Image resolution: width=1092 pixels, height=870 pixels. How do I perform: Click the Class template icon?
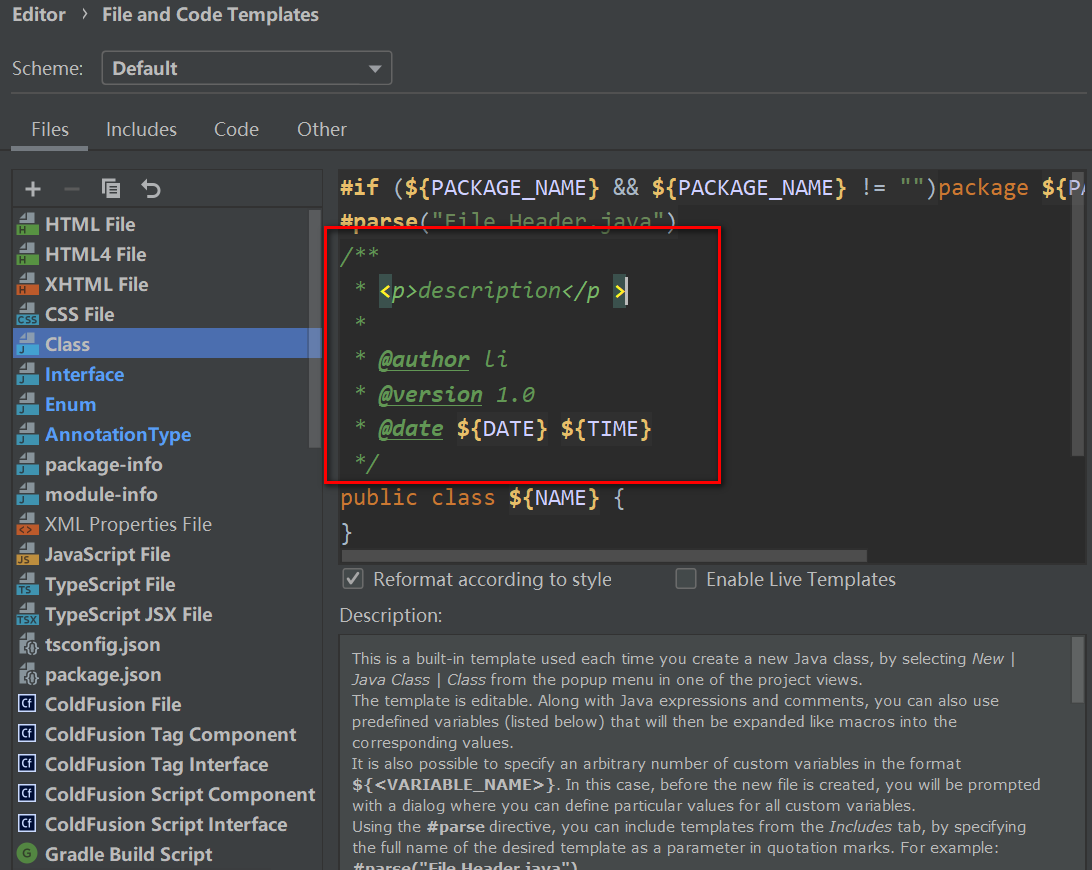click(27, 344)
